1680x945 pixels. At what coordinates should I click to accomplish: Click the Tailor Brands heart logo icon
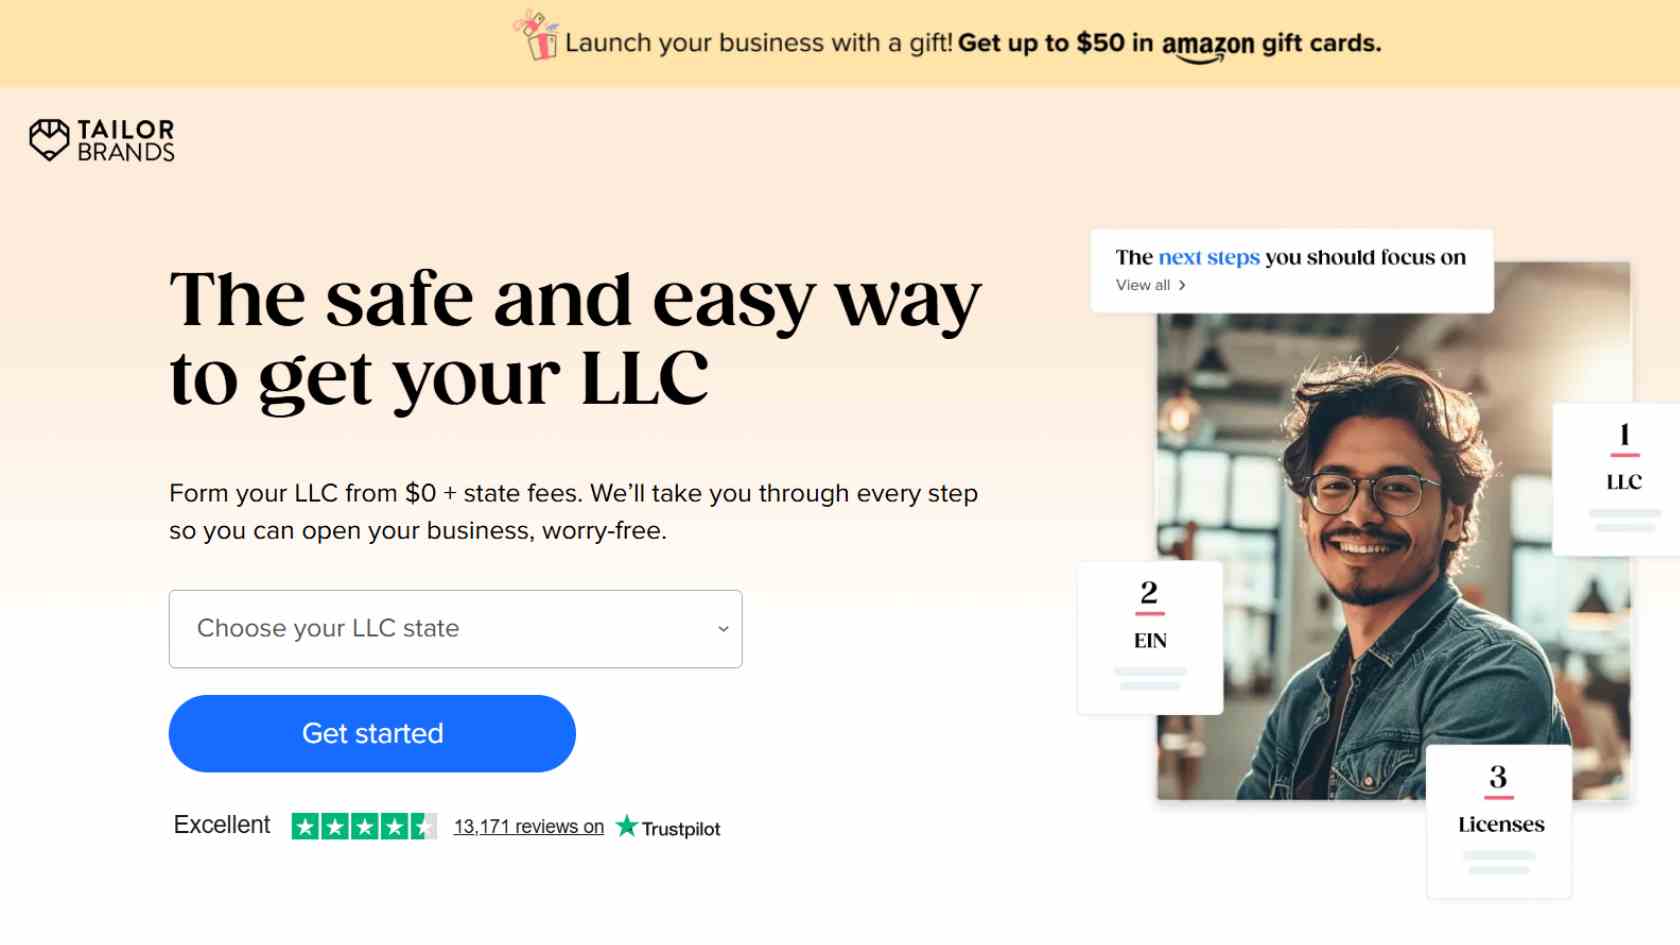[49, 140]
